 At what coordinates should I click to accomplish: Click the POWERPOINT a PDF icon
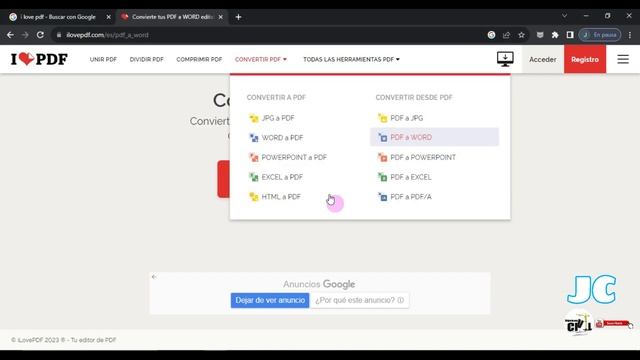(253, 157)
